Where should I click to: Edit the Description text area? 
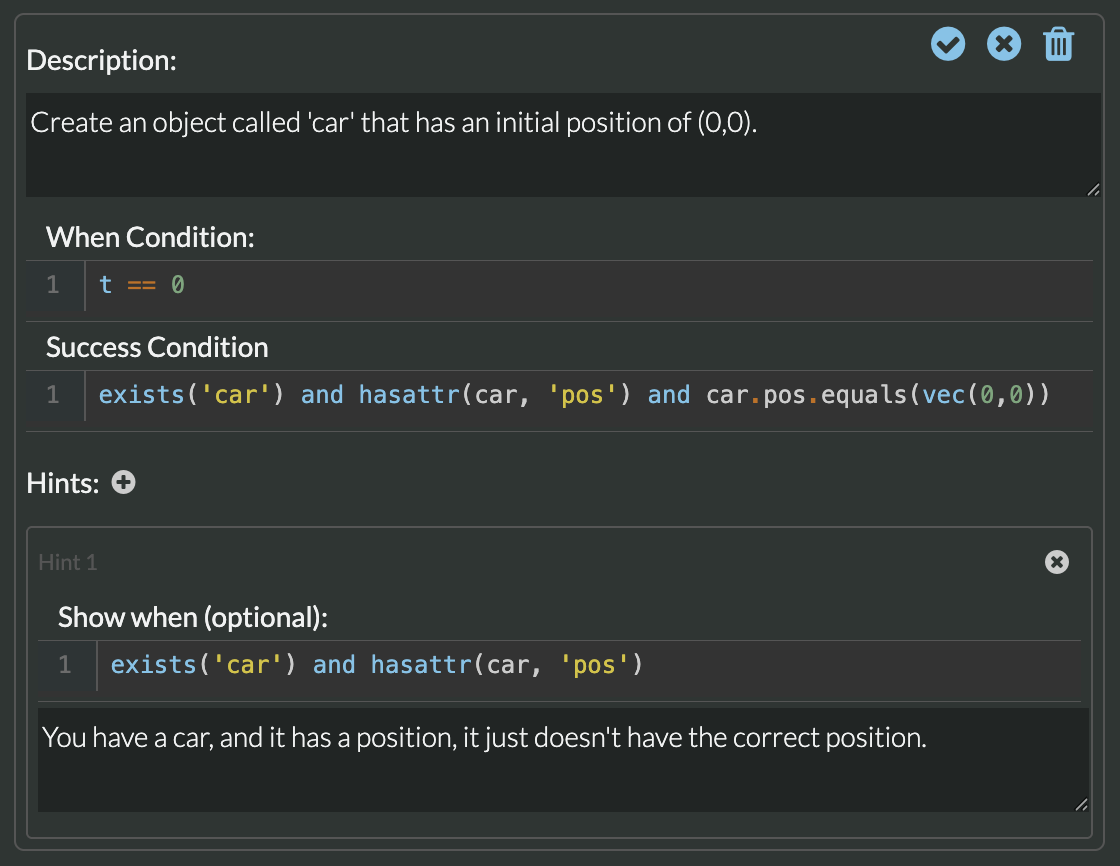pyautogui.click(x=563, y=145)
